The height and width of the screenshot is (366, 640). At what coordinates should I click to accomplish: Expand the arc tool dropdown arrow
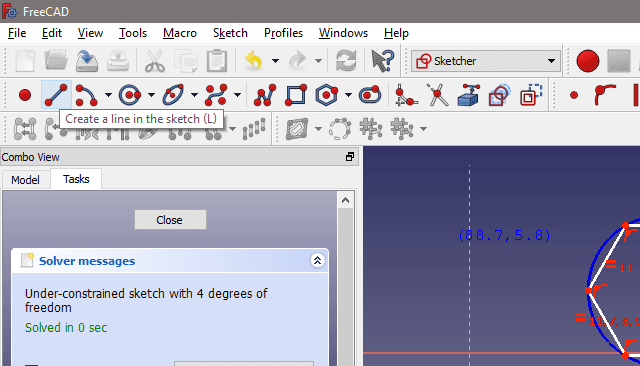click(108, 95)
